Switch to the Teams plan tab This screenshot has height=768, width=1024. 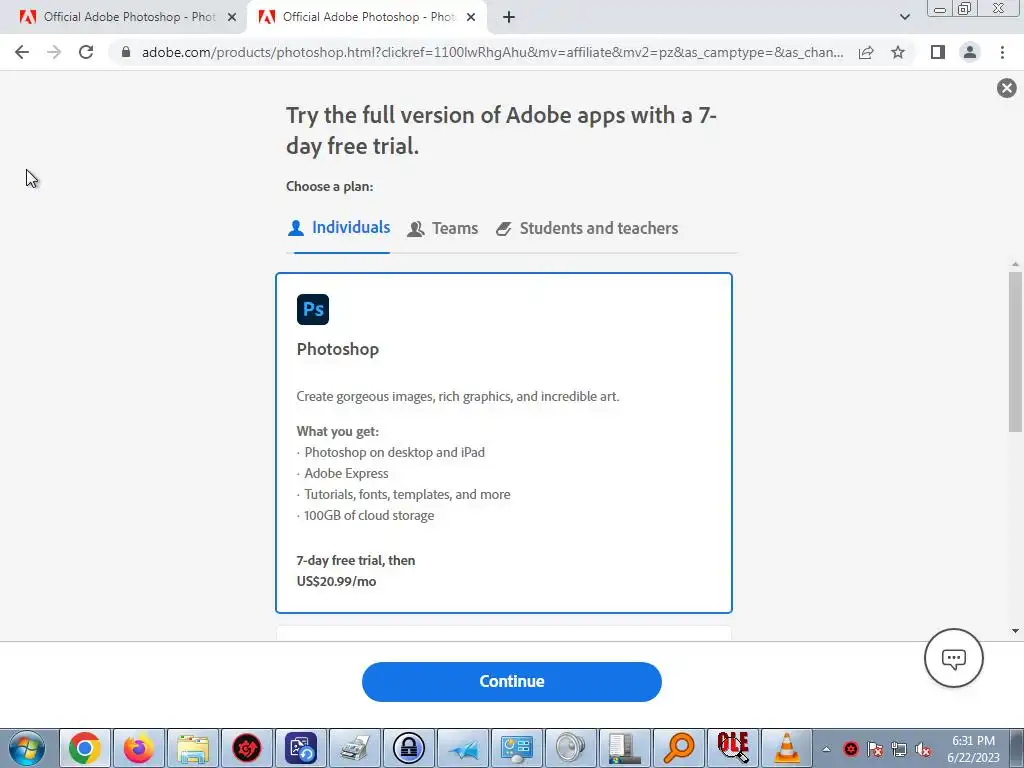[x=443, y=229]
